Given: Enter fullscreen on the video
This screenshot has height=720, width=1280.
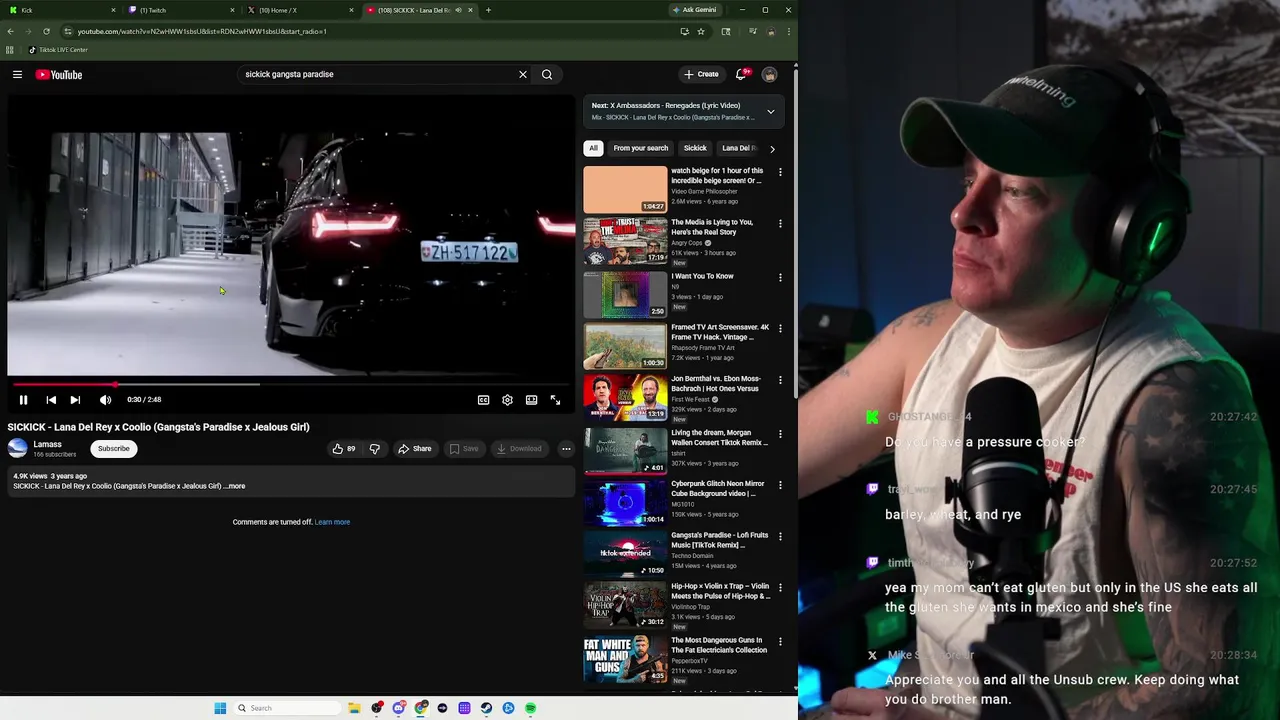Looking at the screenshot, I should coord(555,400).
